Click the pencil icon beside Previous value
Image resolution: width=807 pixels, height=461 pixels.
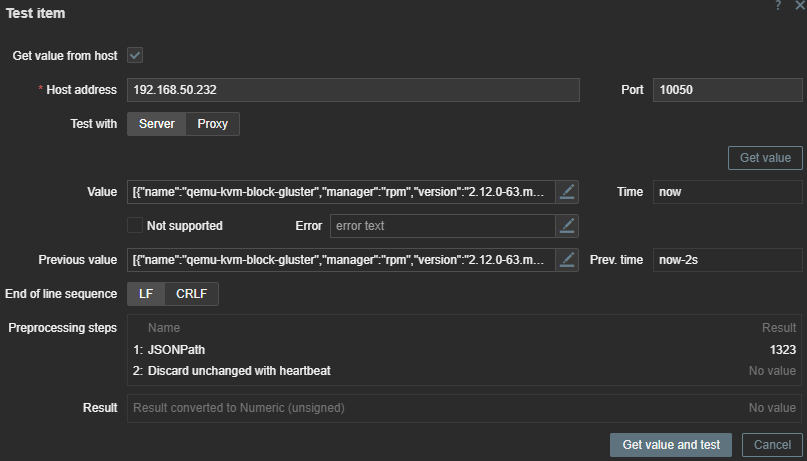(567, 260)
